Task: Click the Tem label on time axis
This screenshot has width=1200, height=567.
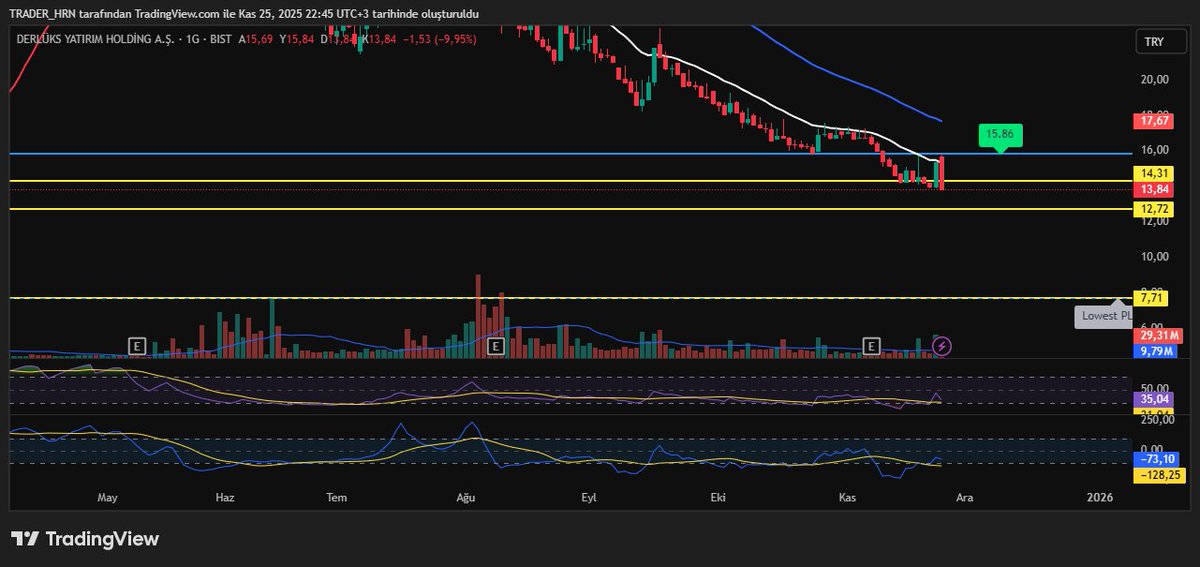Action: click(x=337, y=497)
